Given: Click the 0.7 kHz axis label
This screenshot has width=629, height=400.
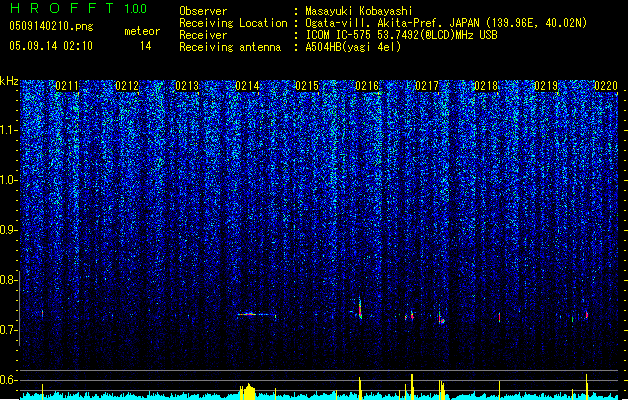Looking at the screenshot, I should [x=8, y=330].
